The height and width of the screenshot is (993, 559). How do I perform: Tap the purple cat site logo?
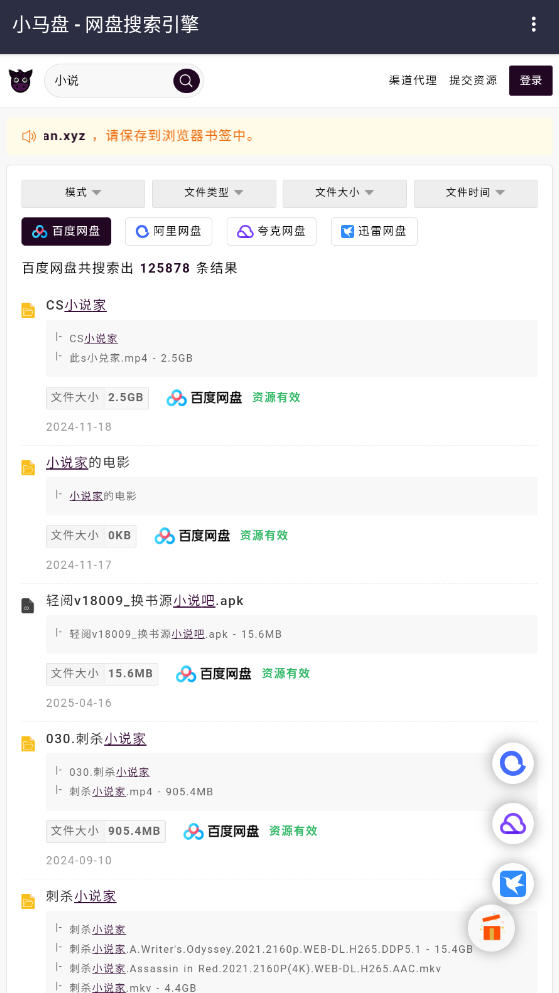point(21,80)
